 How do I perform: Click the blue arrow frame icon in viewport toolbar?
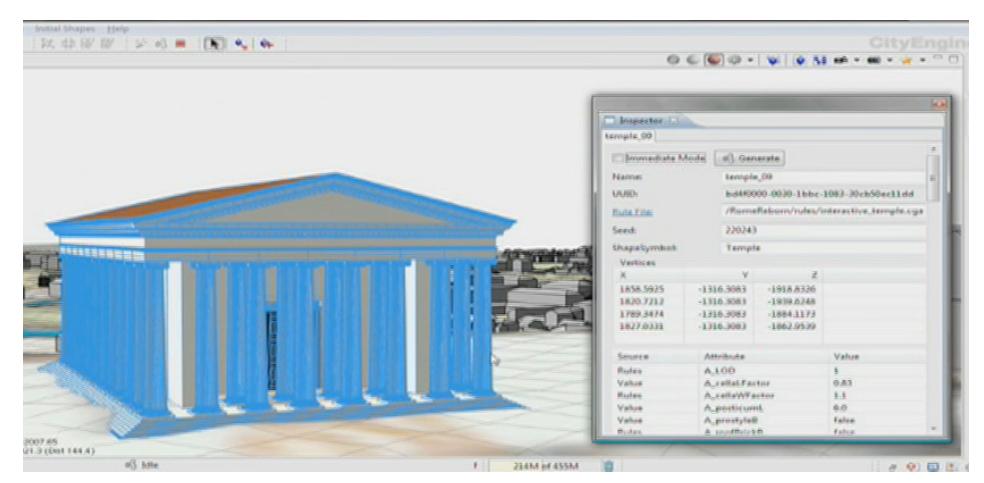click(800, 60)
